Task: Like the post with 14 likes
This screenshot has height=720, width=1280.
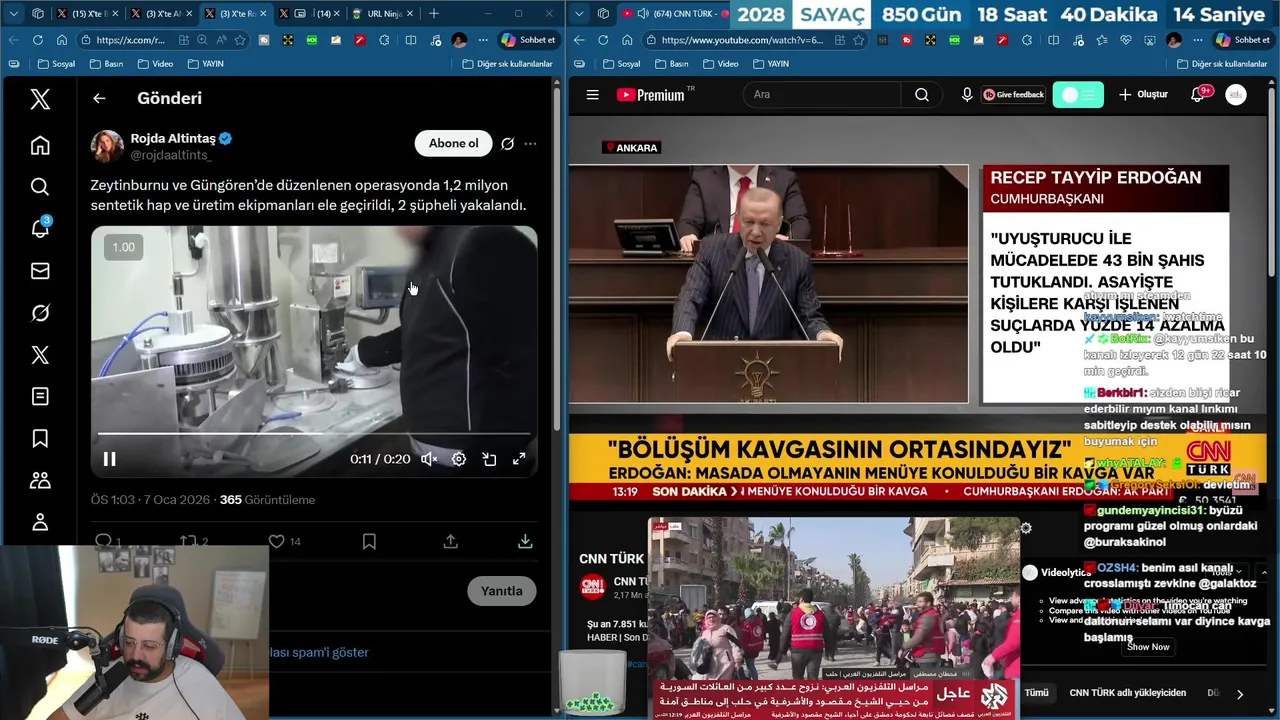Action: pyautogui.click(x=285, y=541)
